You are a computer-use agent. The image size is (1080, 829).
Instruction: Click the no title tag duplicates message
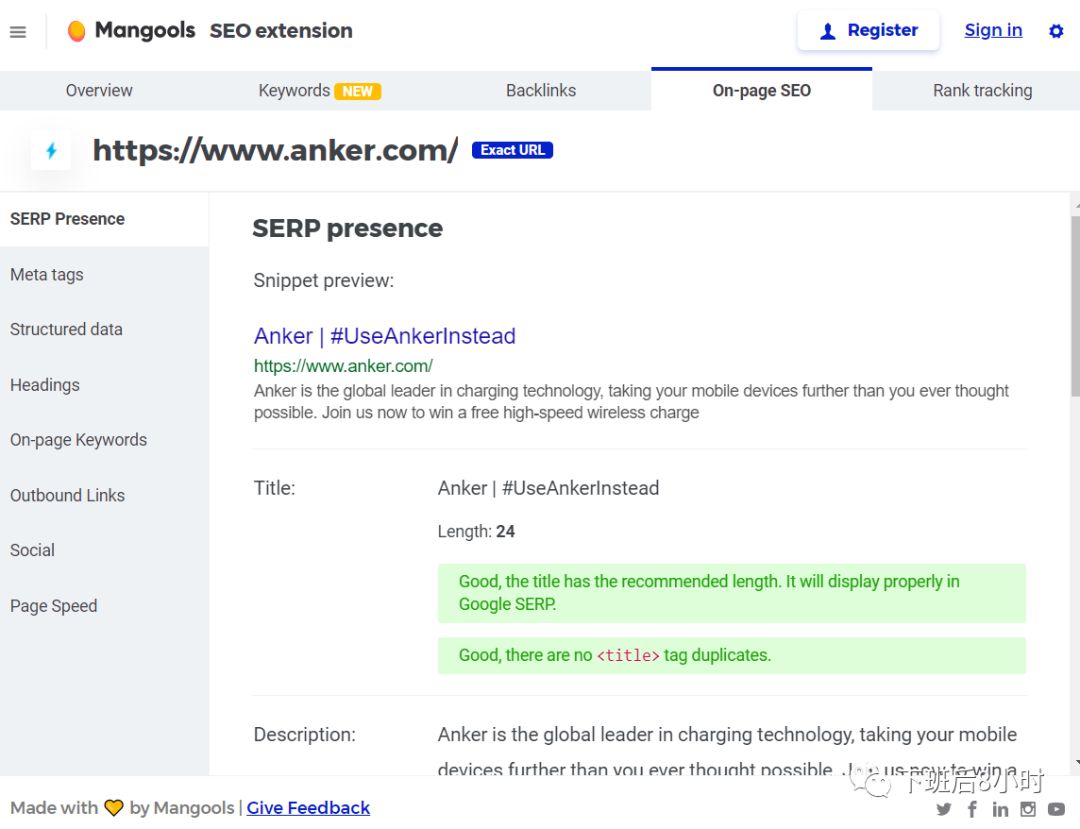click(731, 655)
